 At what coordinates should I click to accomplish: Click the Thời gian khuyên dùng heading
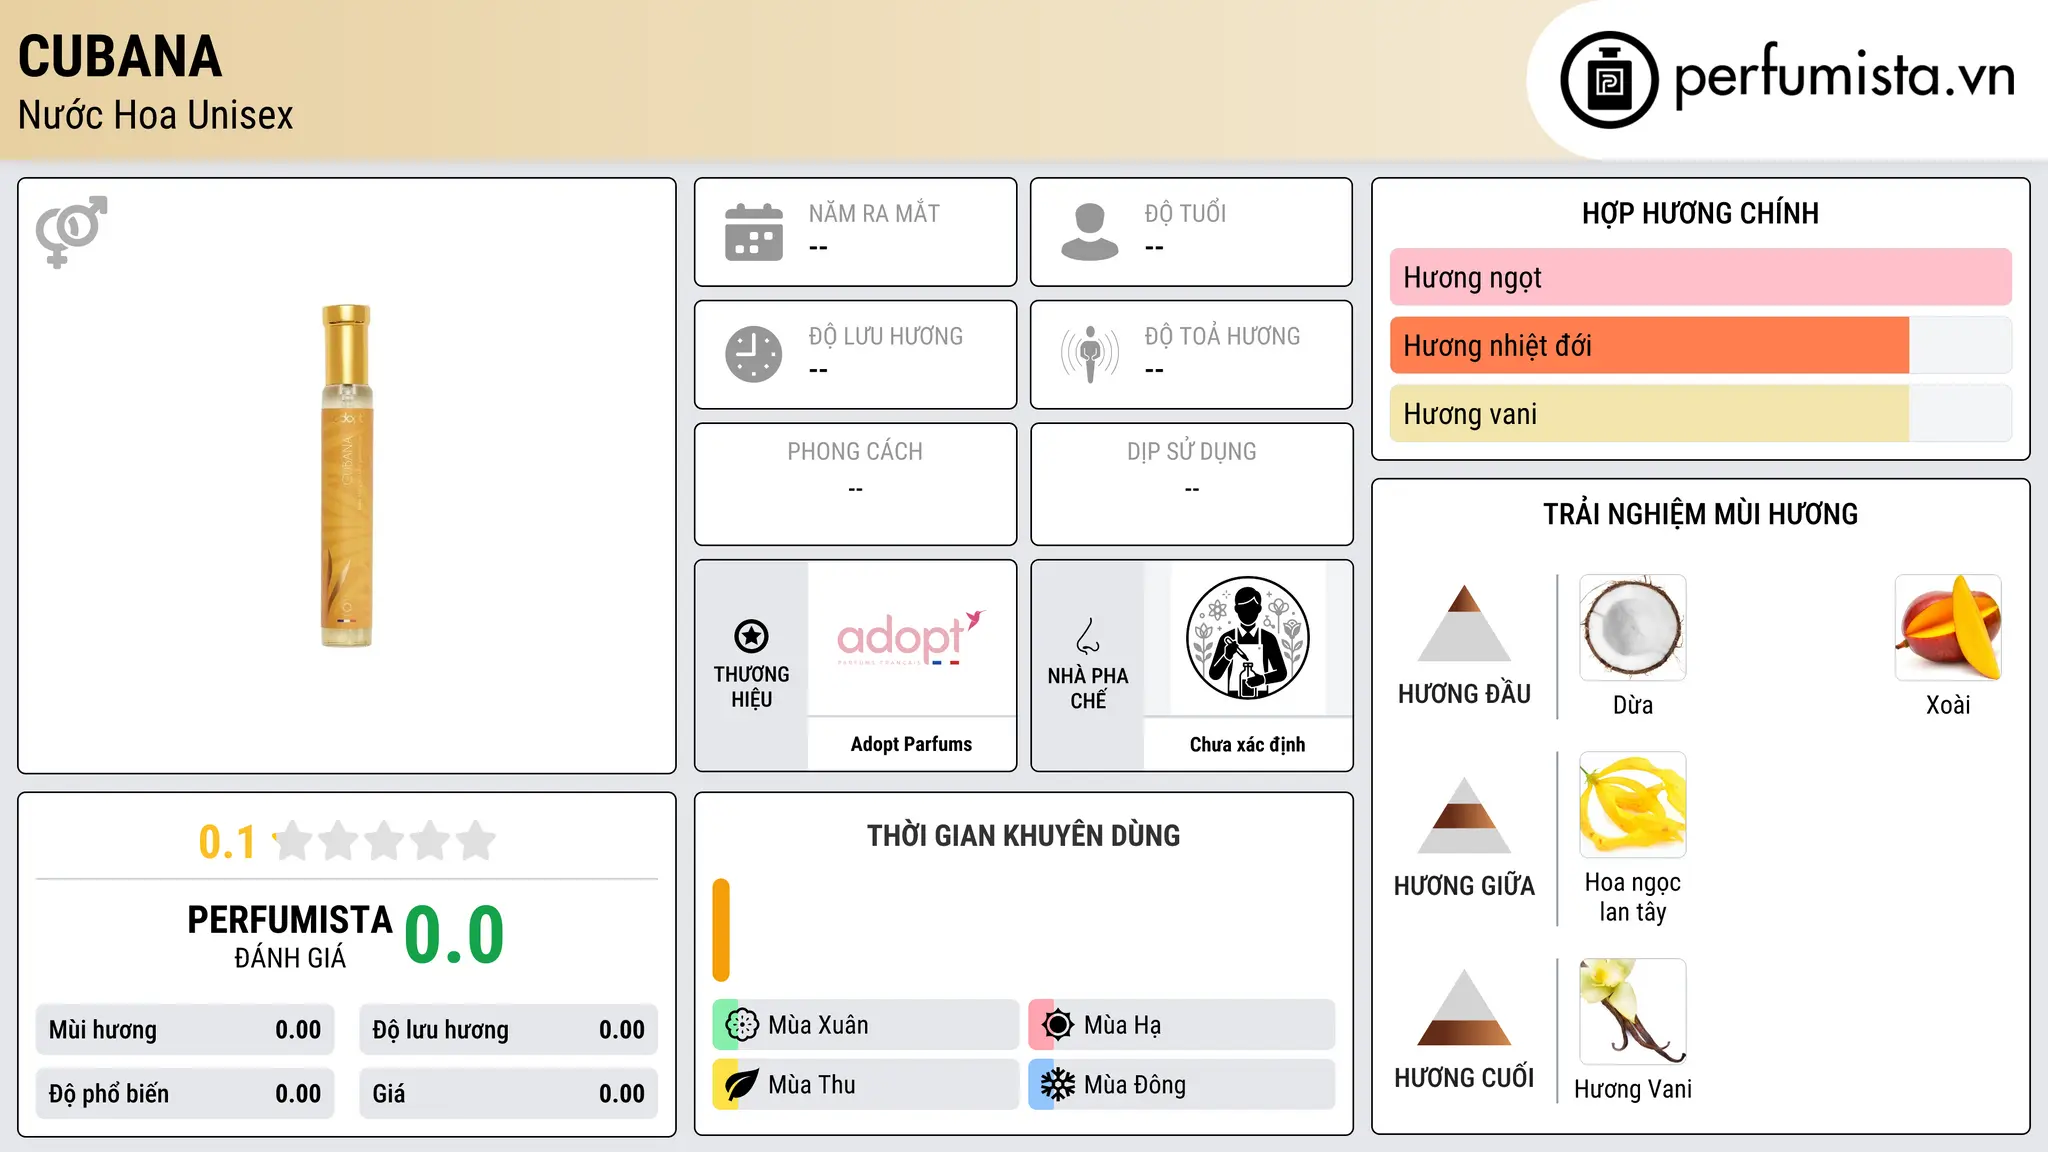(x=1023, y=835)
